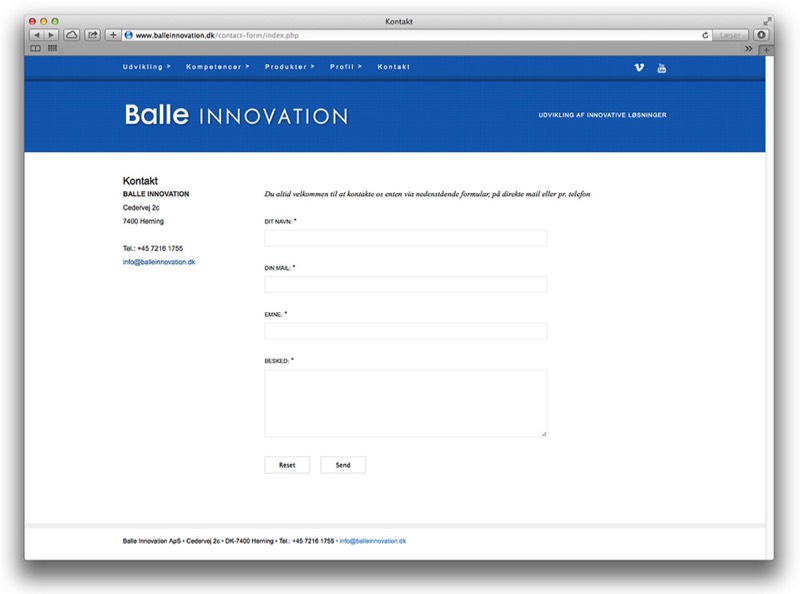The height and width of the screenshot is (594, 800).
Task: Go forward with the Safari forward arrow
Action: [51, 35]
